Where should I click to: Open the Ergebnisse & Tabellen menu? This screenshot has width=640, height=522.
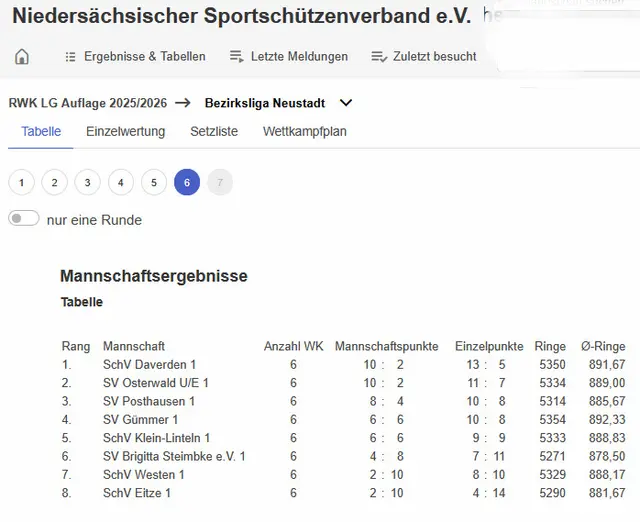144,57
